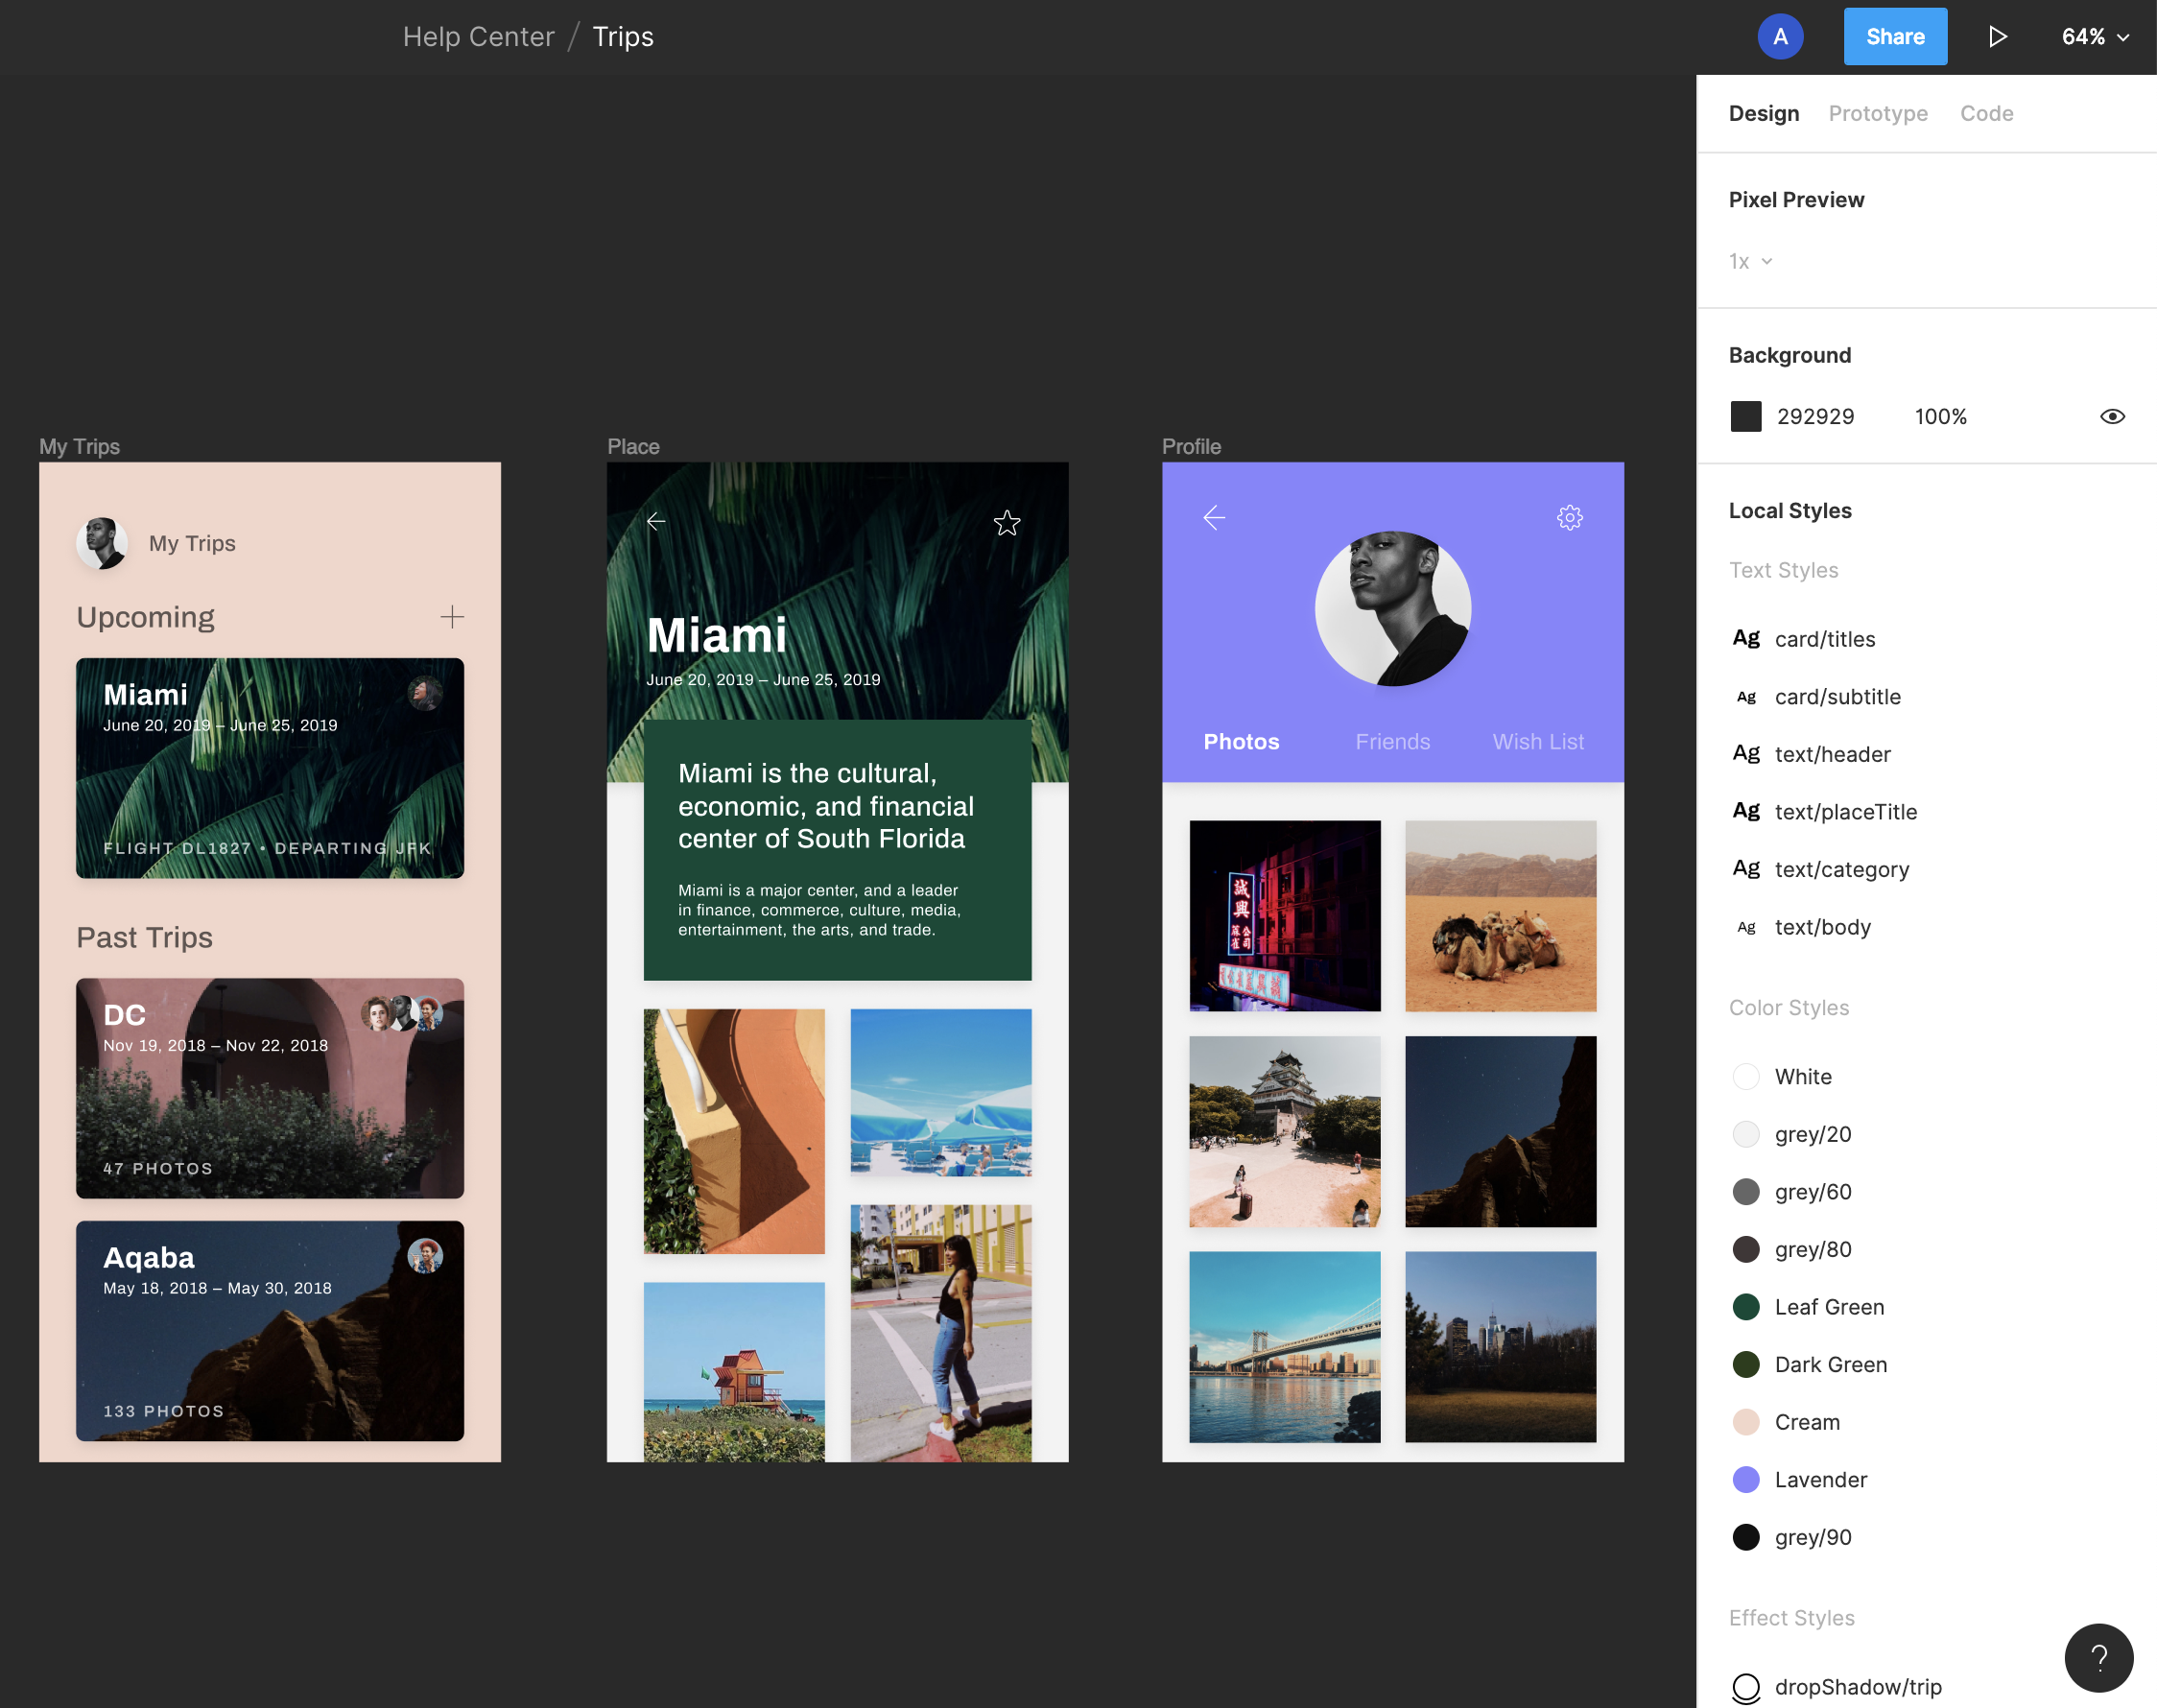Toggle background visibility eye icon
The image size is (2157, 1708).
point(2112,416)
